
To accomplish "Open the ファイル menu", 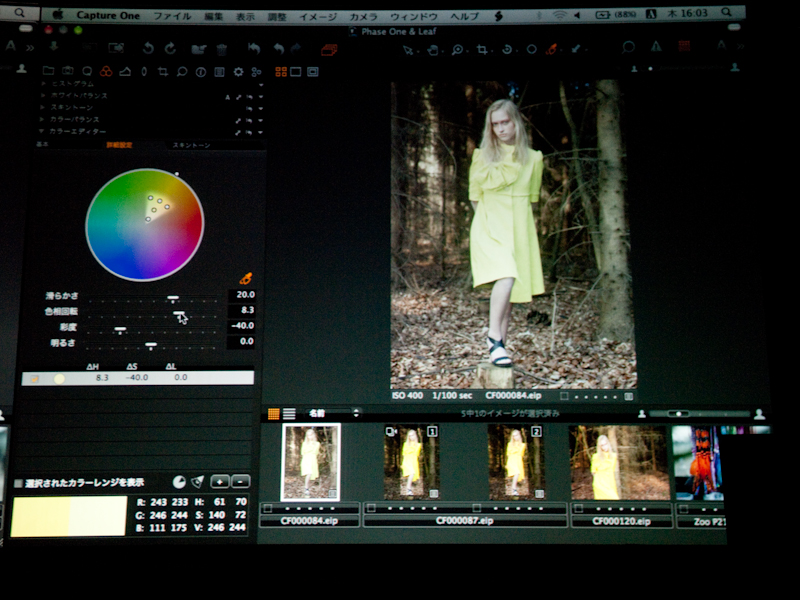I will point(172,16).
